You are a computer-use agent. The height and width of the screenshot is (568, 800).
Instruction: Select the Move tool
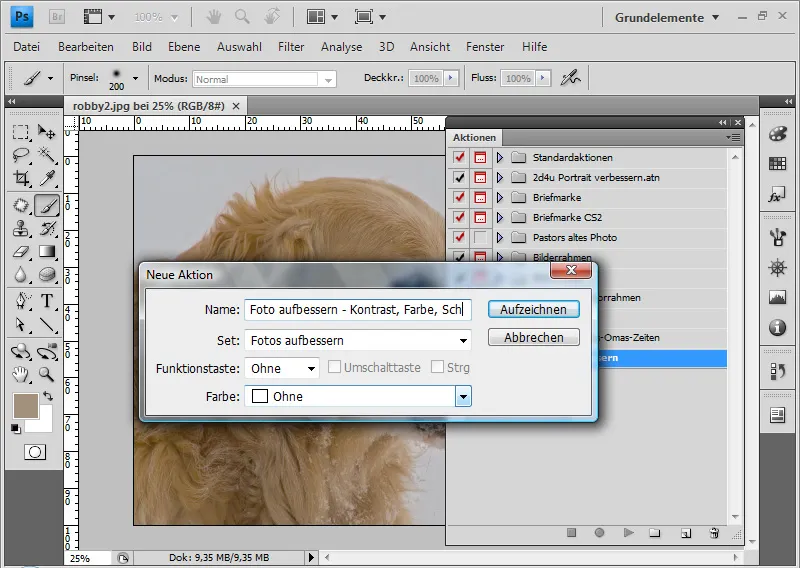47,133
